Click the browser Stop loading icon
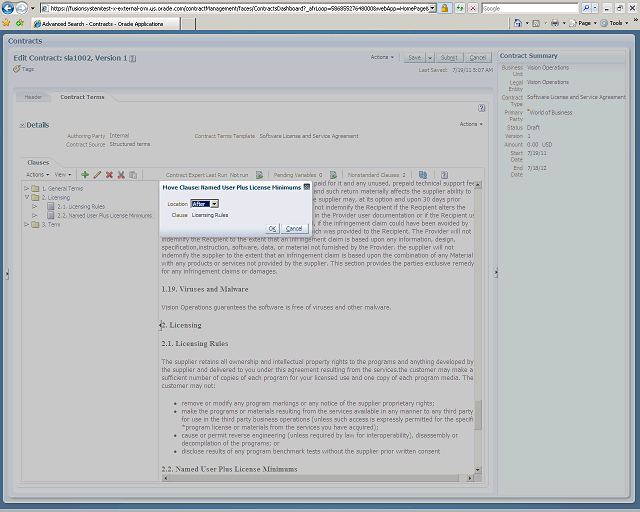The height and width of the screenshot is (512, 640). (x=473, y=8)
